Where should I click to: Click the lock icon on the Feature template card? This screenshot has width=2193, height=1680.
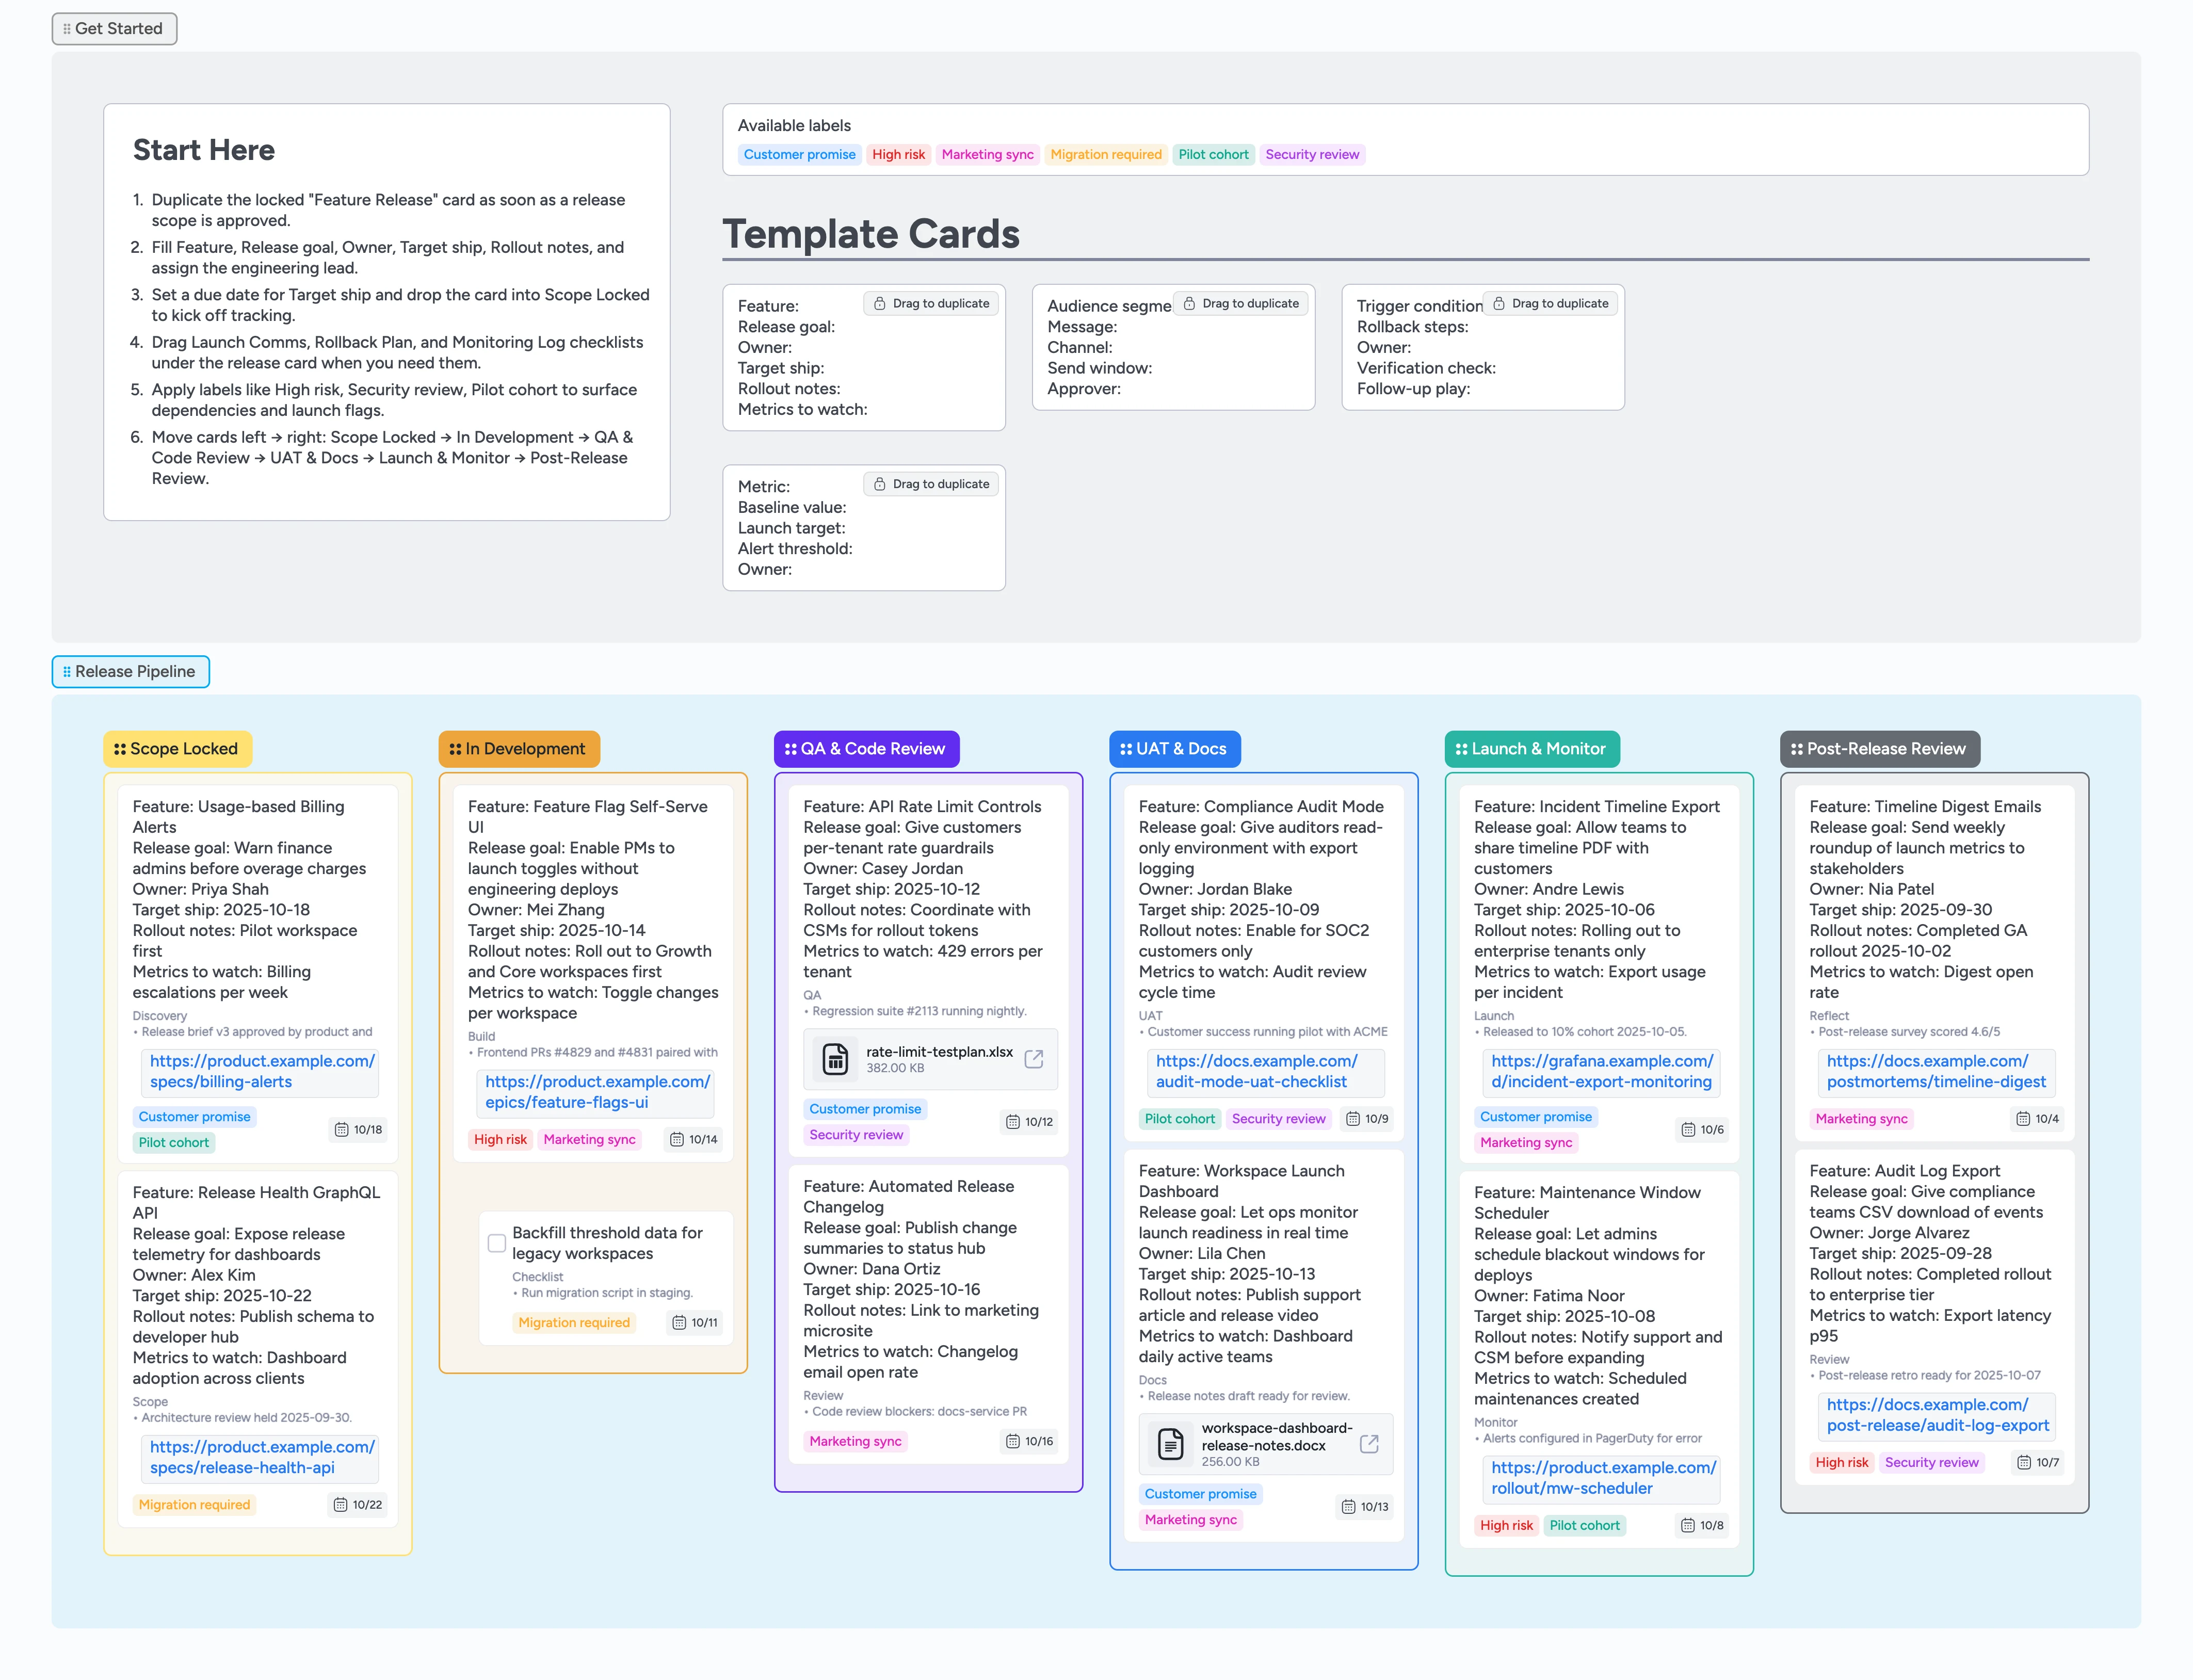click(x=879, y=303)
